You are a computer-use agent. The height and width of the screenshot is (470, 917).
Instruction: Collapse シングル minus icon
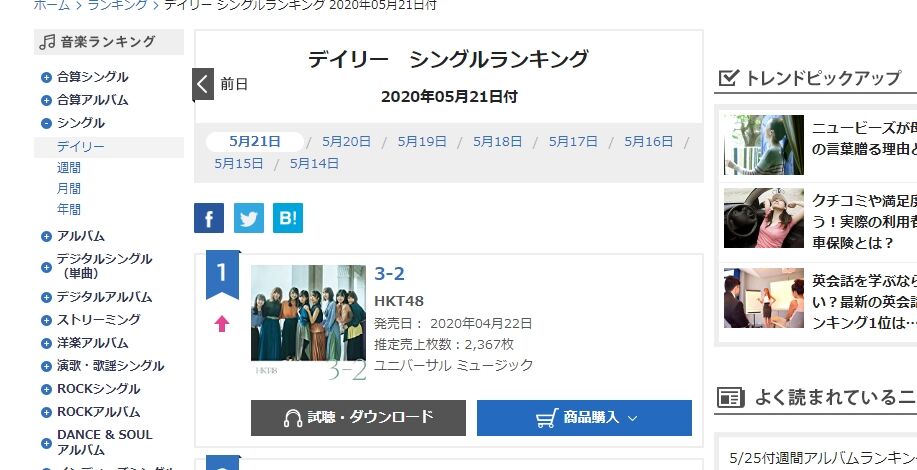[x=46, y=123]
